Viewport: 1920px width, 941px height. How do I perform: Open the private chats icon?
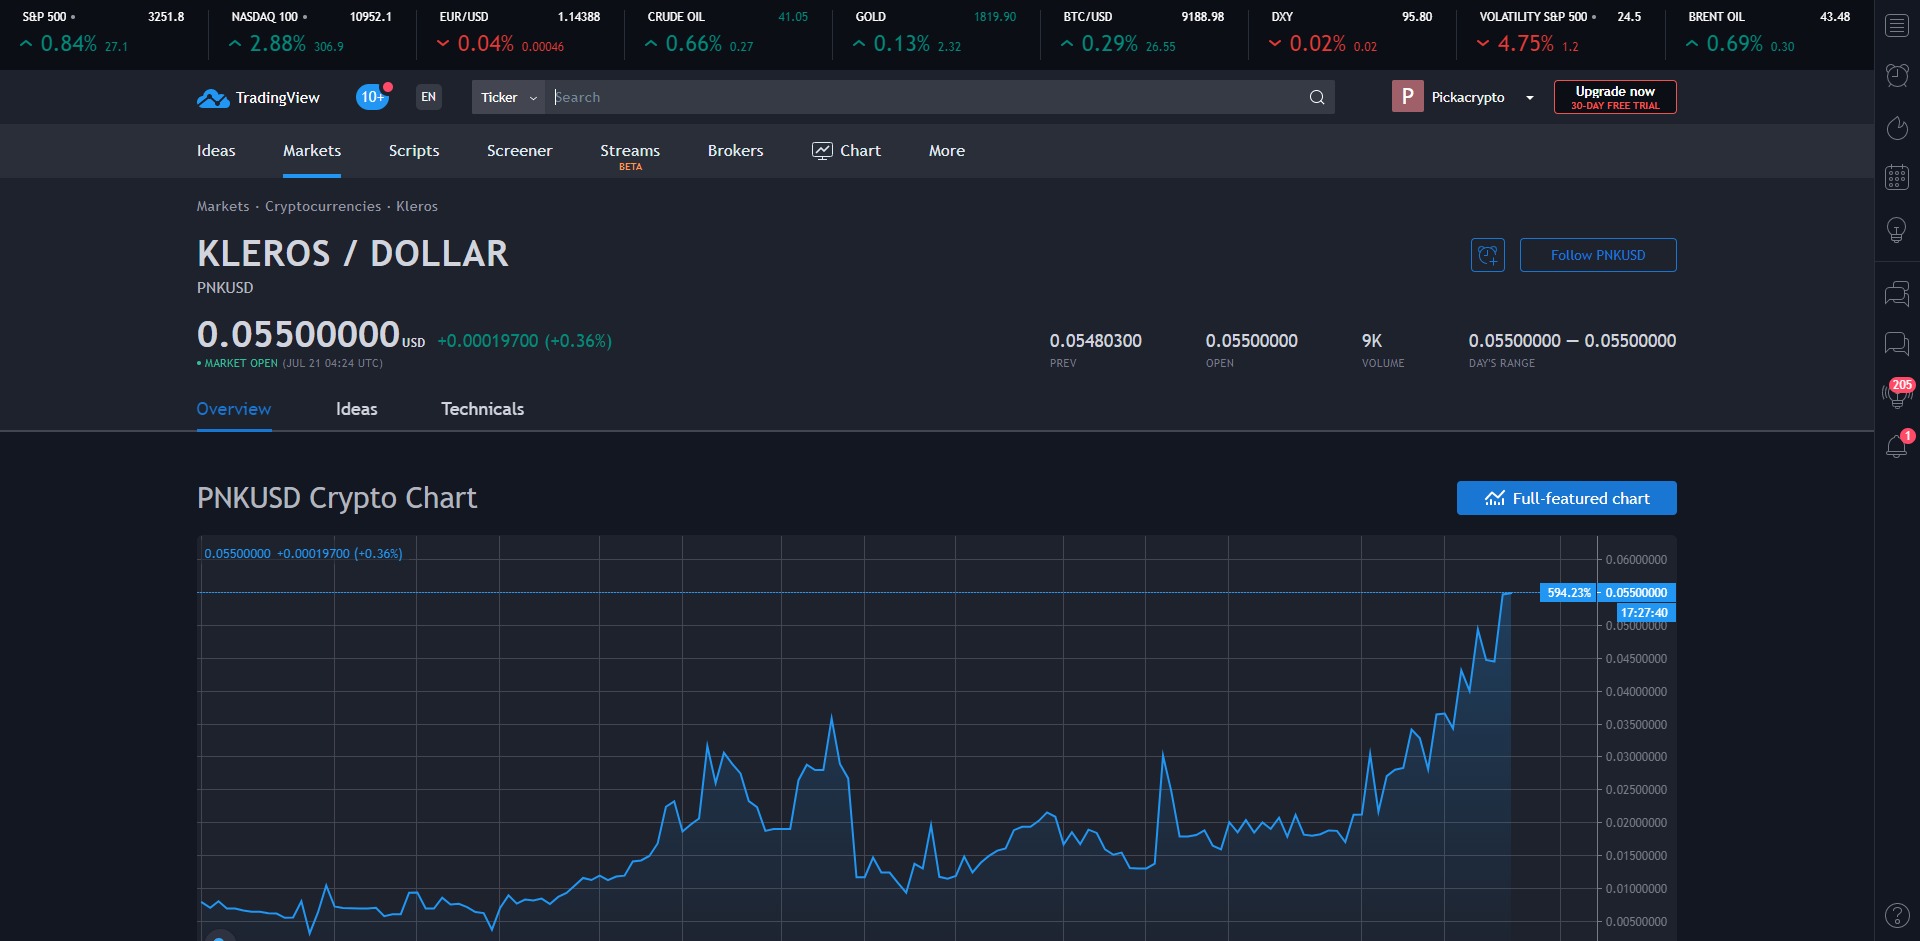[1897, 344]
